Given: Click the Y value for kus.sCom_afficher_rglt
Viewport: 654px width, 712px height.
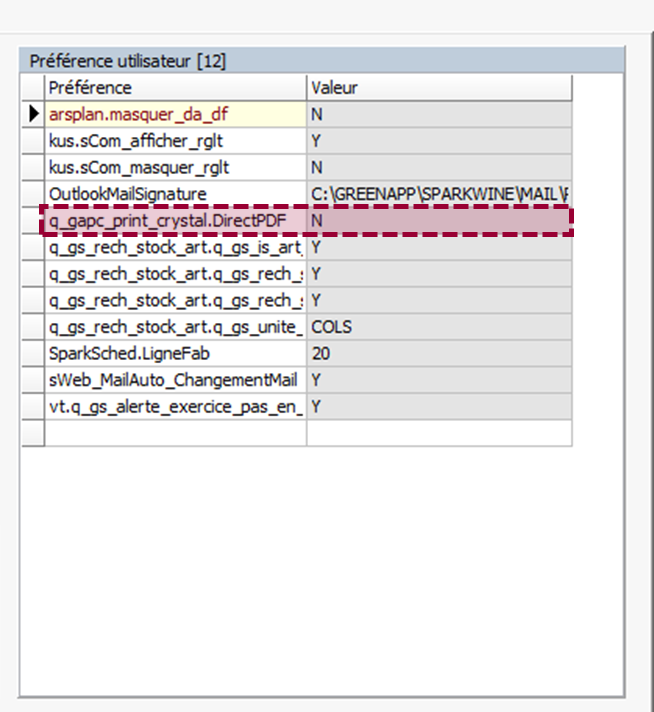Looking at the screenshot, I should click(438, 141).
